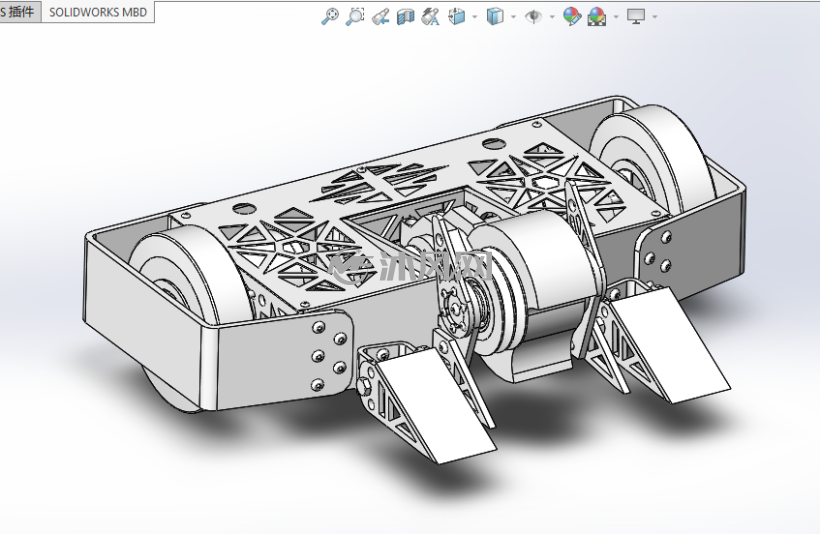This screenshot has height=534, width=820.
Task: Switch to the 插件 tab
Action: (19, 12)
